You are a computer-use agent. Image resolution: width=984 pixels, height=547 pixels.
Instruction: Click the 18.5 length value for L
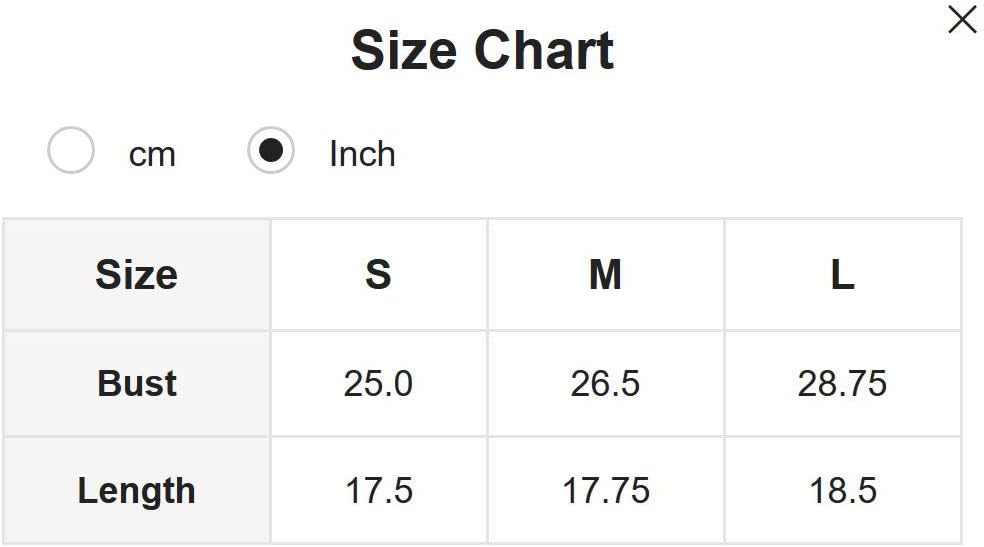pos(842,491)
